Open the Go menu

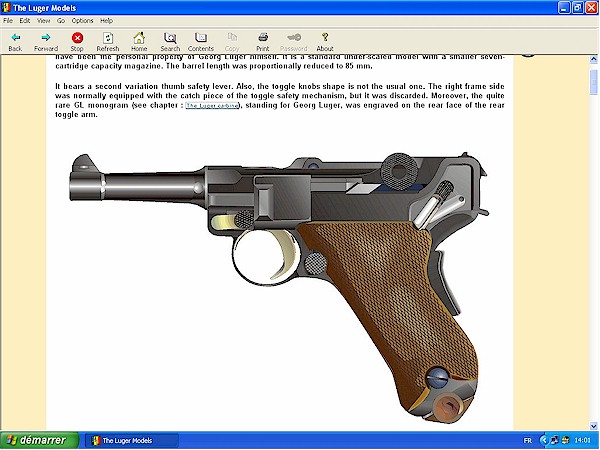61,21
